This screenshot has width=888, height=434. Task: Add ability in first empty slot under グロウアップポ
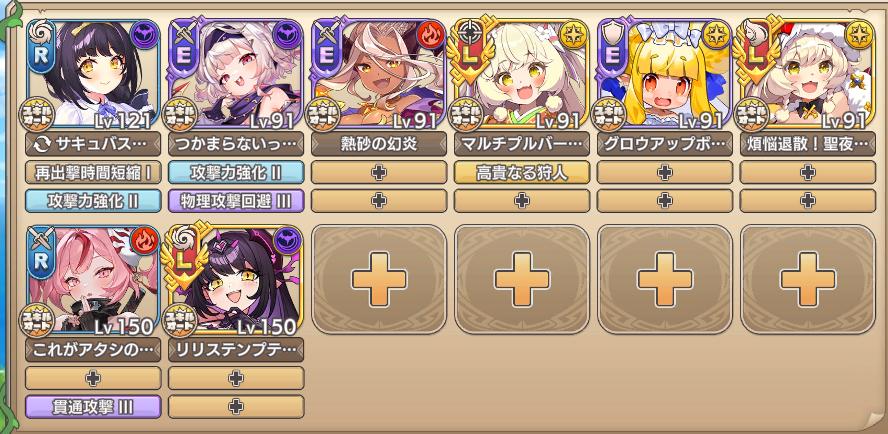pyautogui.click(x=664, y=172)
